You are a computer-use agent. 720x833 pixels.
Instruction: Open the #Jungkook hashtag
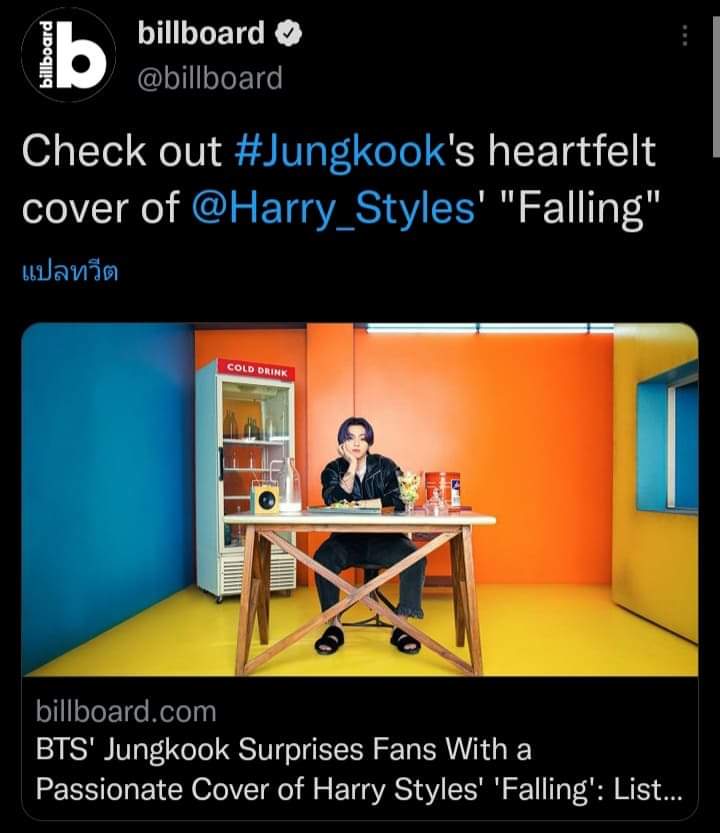pyautogui.click(x=340, y=151)
